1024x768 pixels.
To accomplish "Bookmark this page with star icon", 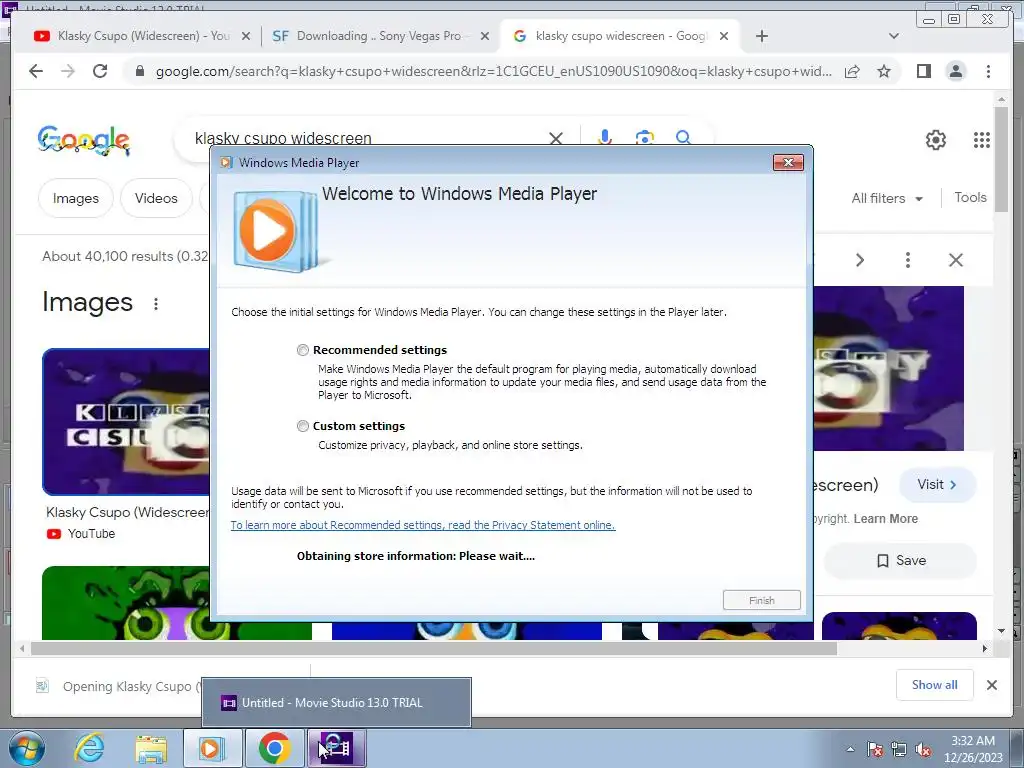I will pos(884,71).
